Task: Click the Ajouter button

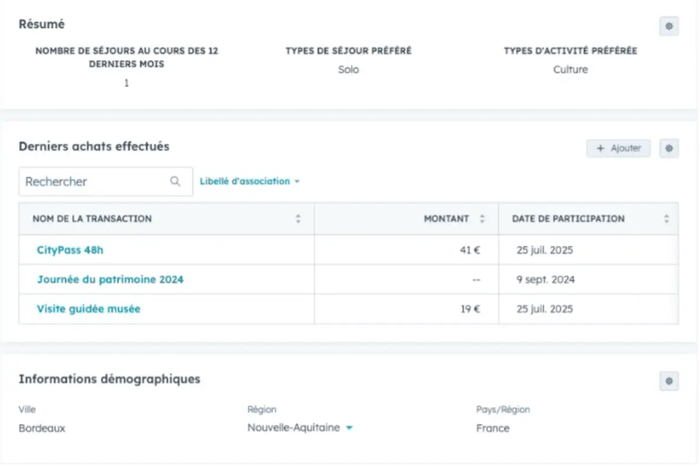Action: (618, 148)
